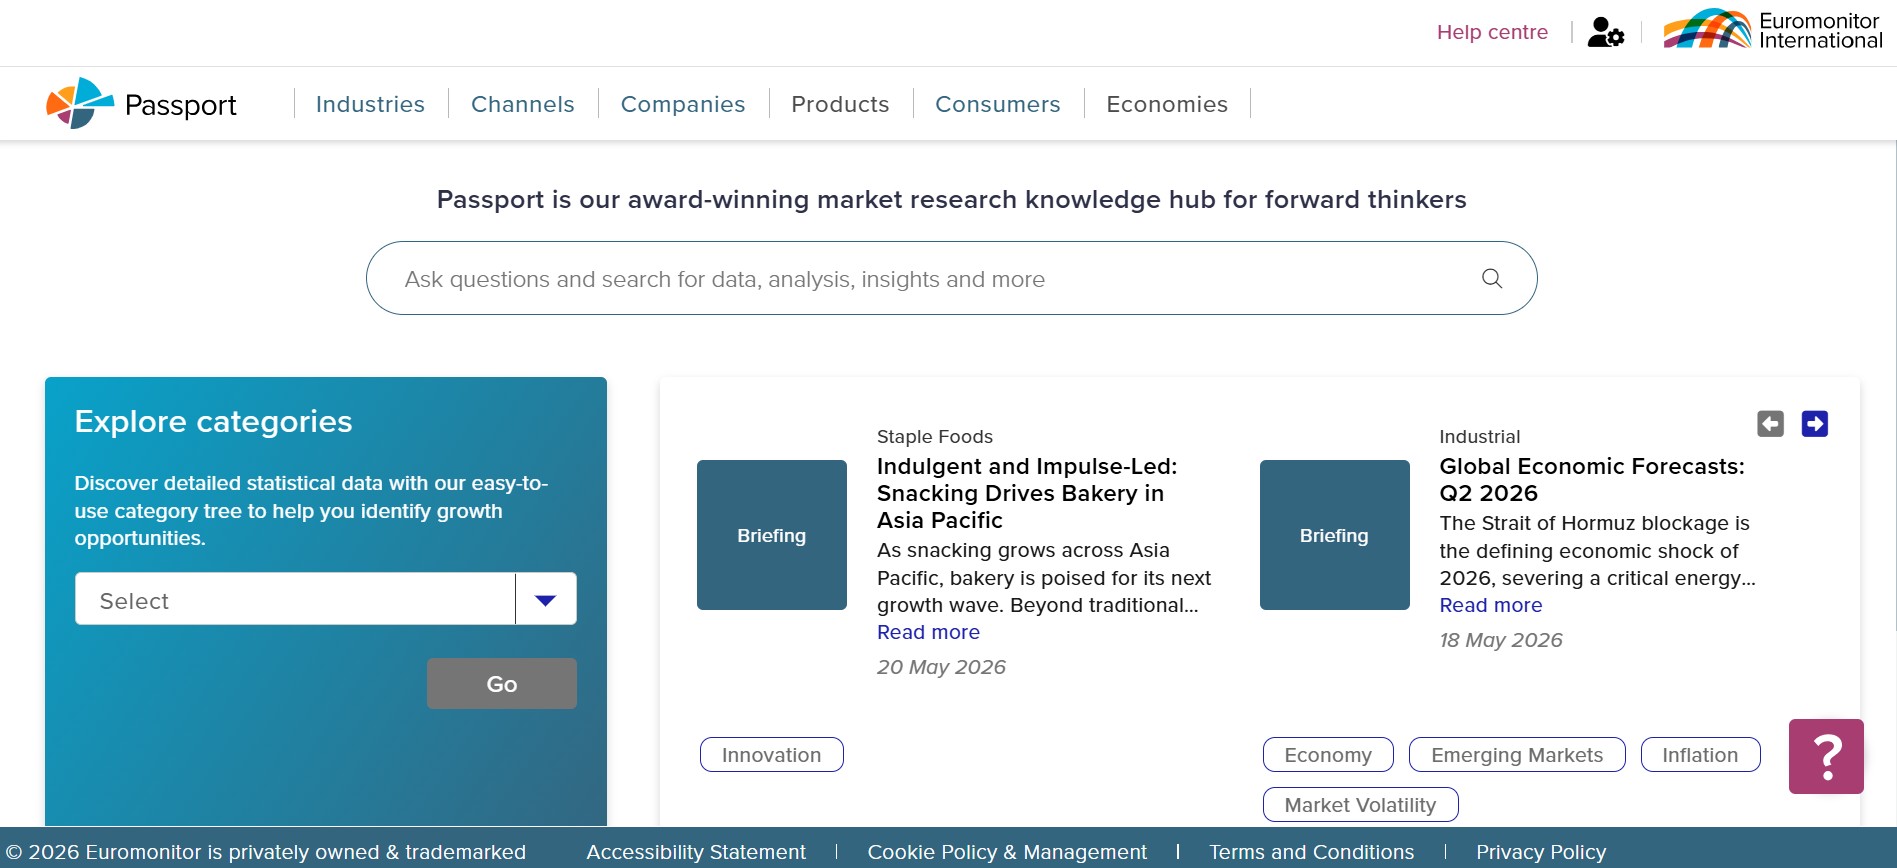
Task: Open the Channels menu
Action: coord(522,104)
